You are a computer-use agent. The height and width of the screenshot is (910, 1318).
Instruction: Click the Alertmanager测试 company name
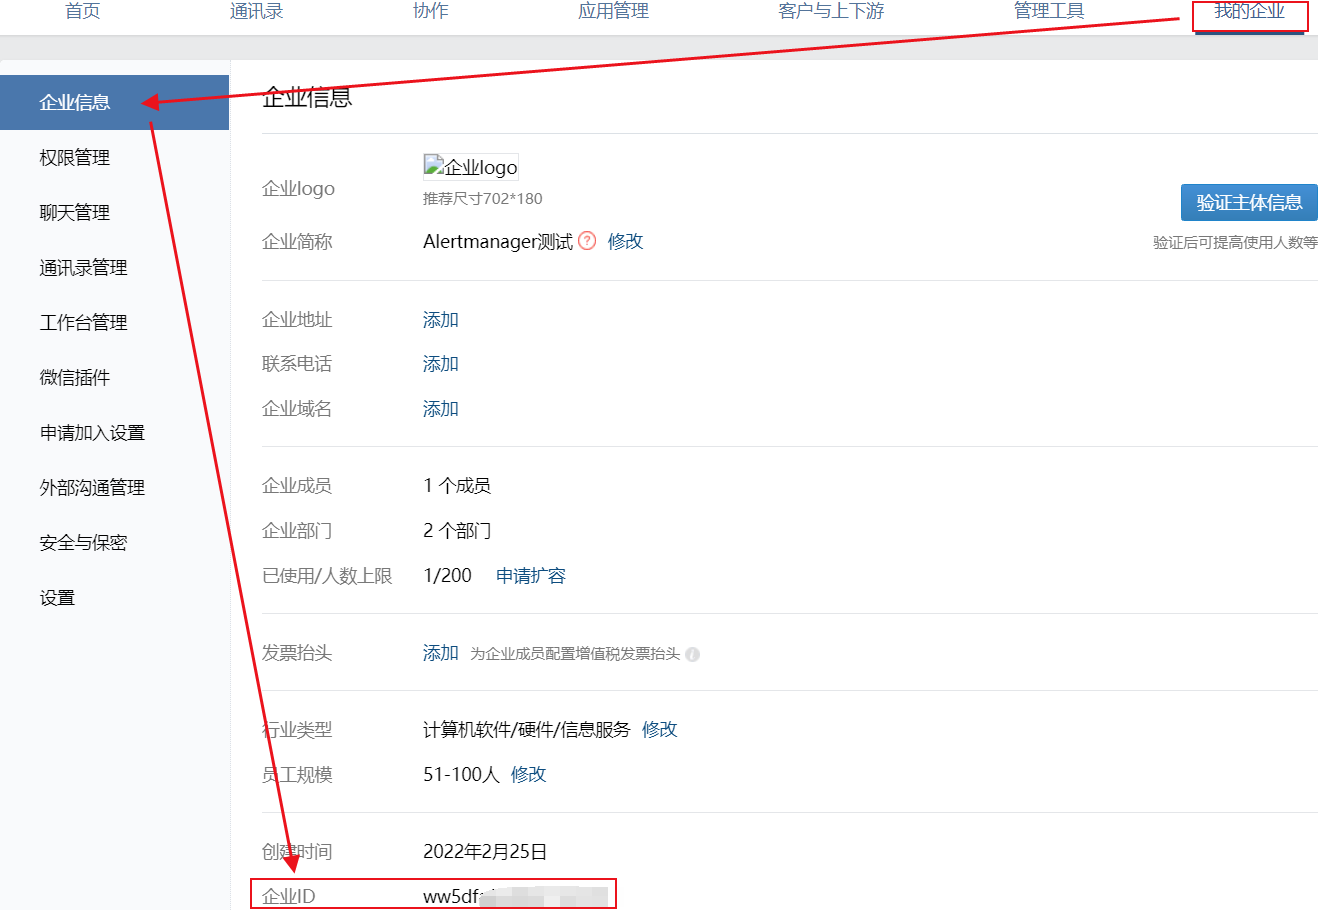tap(498, 241)
